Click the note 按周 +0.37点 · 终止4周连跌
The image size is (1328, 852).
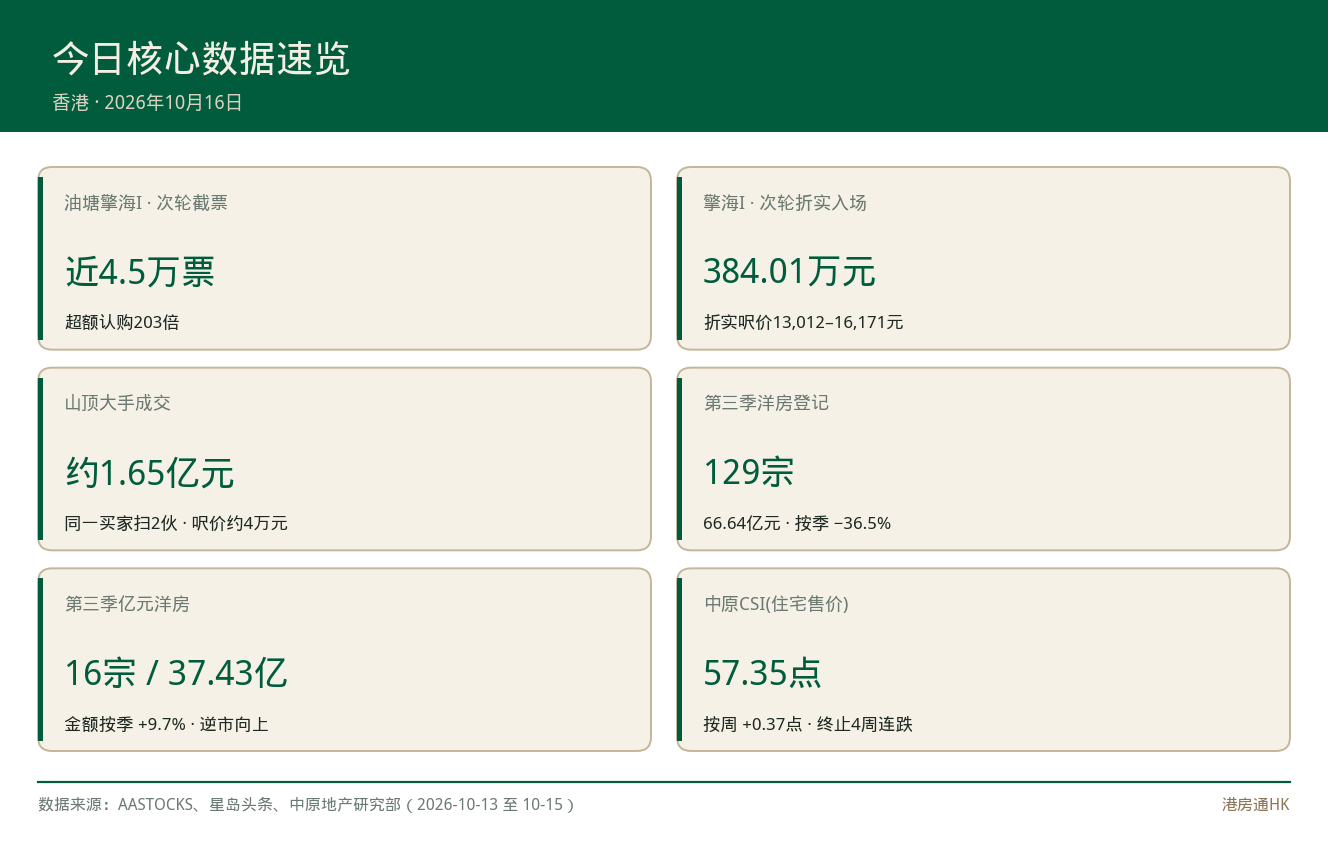pos(808,724)
